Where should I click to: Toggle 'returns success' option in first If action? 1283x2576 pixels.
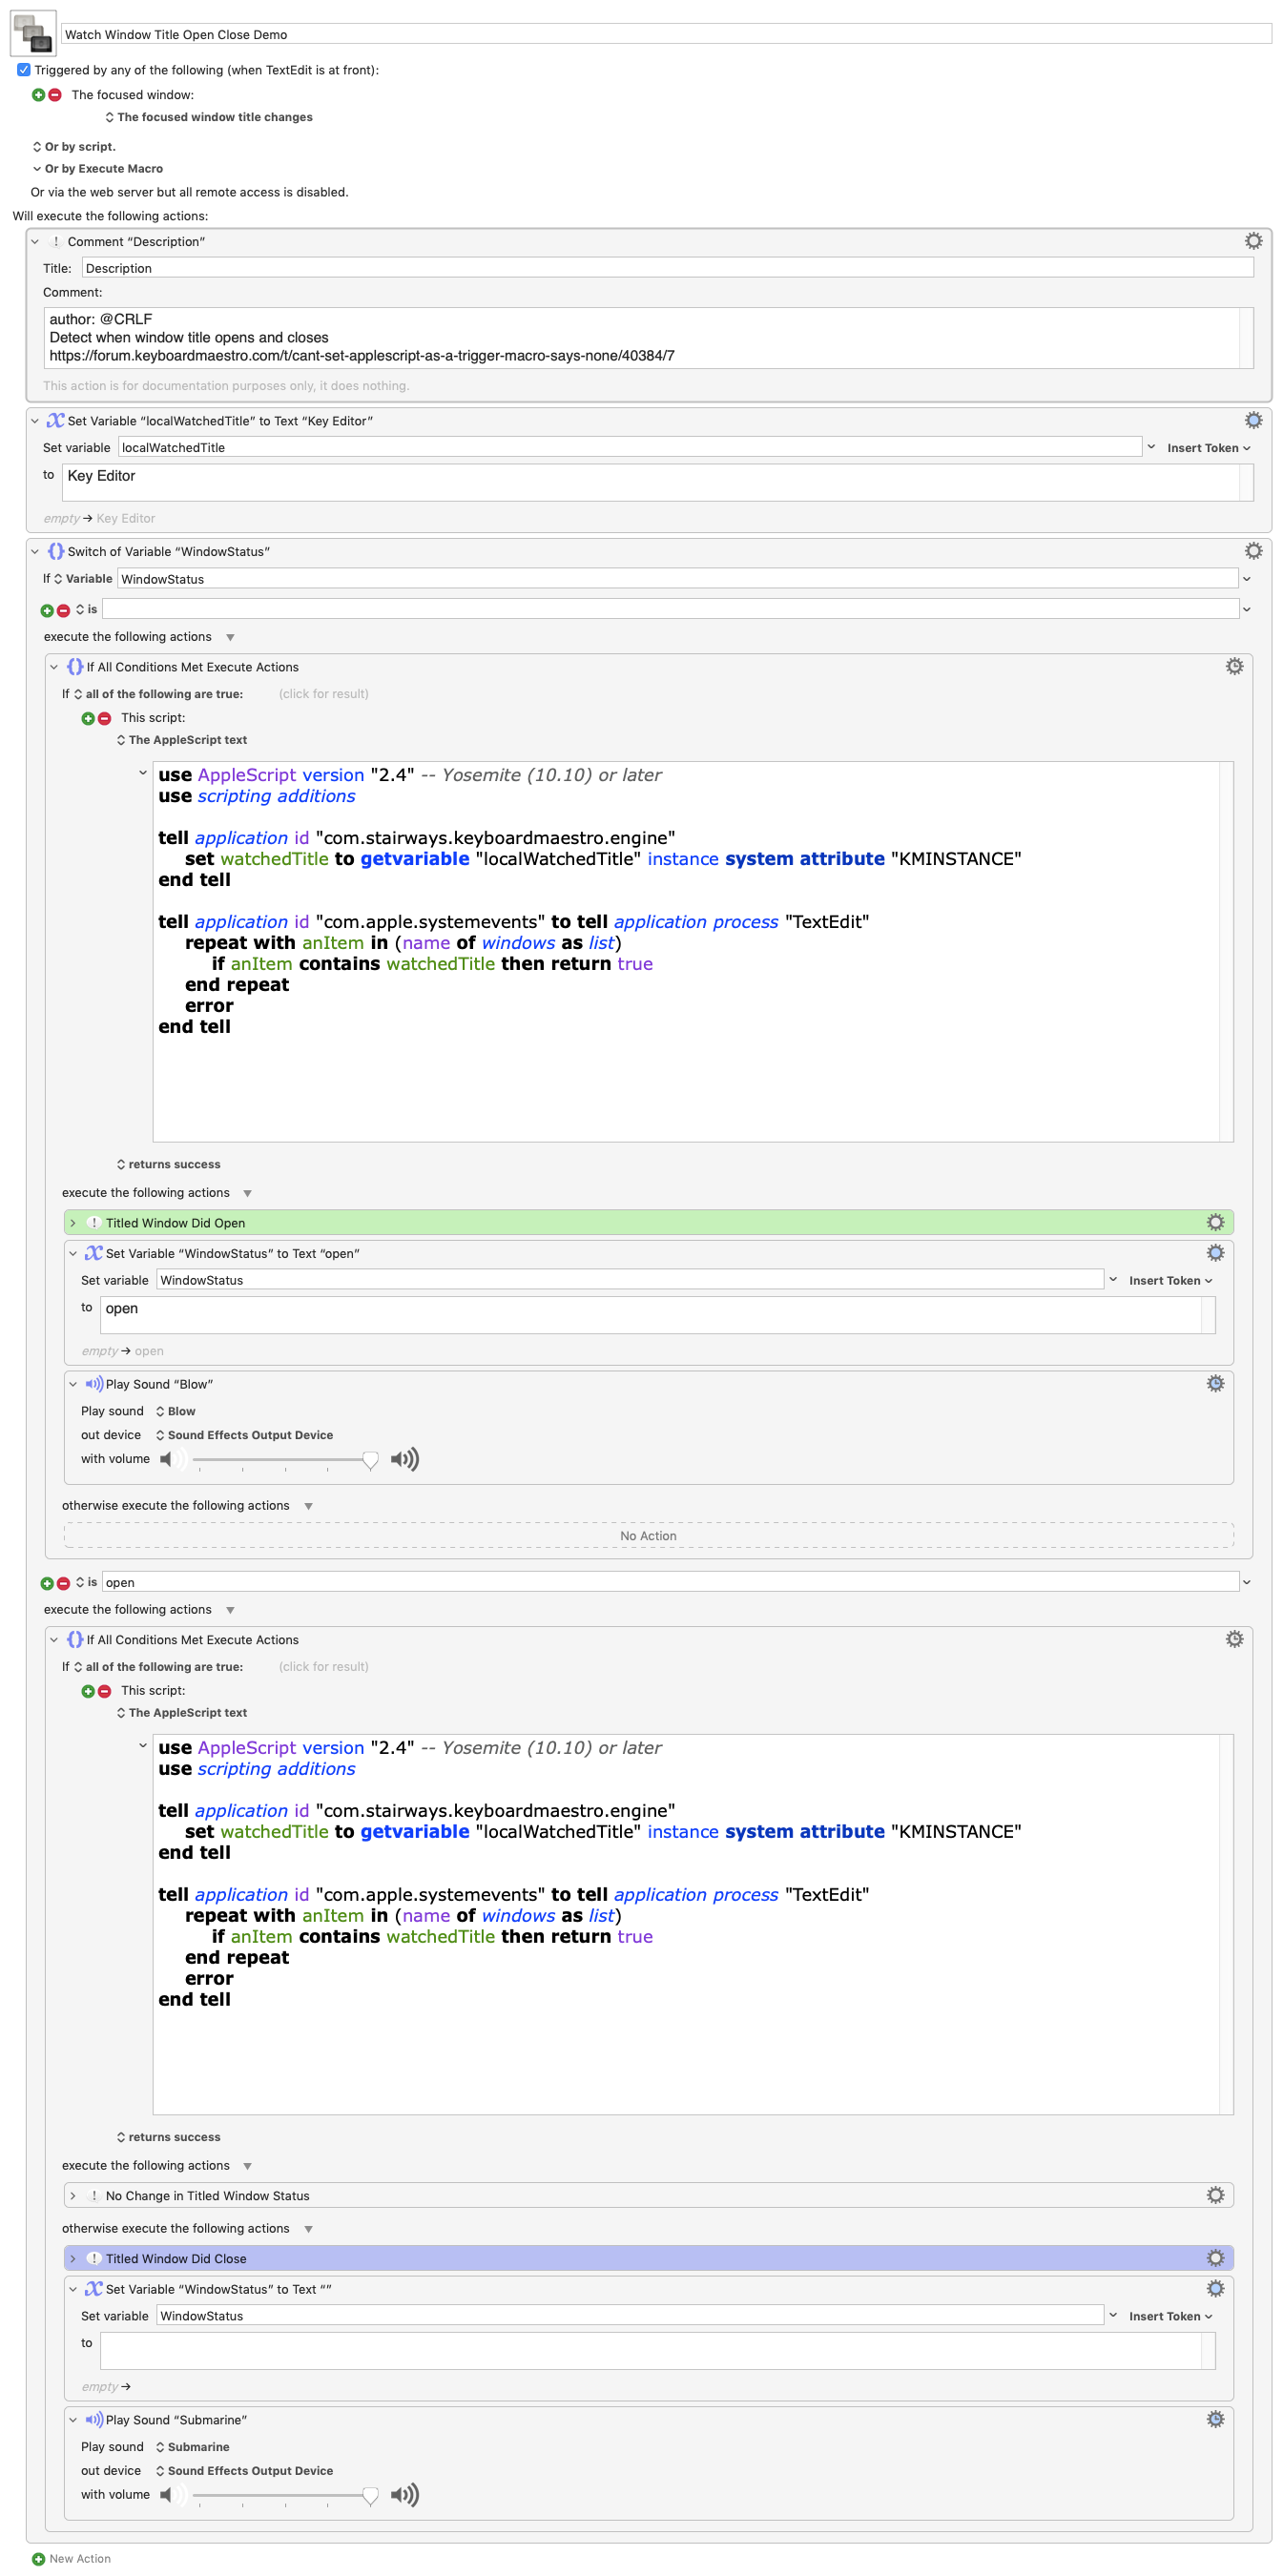click(168, 1164)
